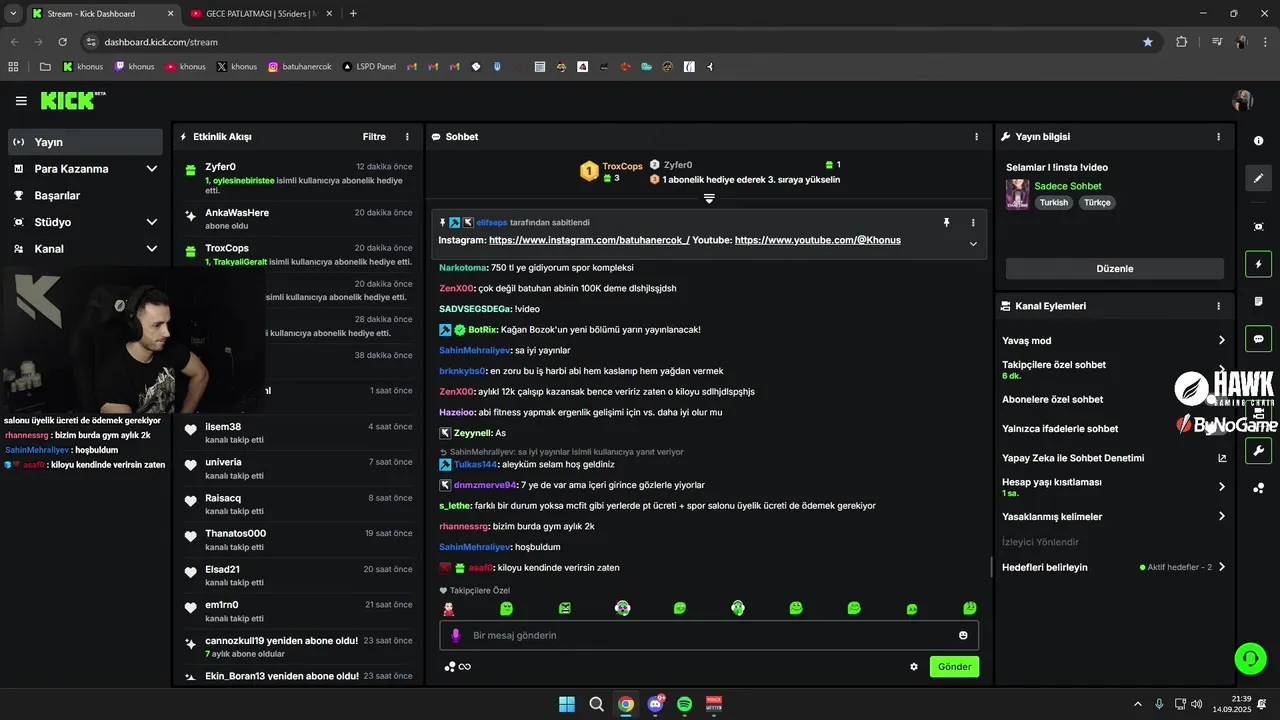Open Sohbet panel three-dot menu
This screenshot has width=1280, height=720.
[x=977, y=137]
